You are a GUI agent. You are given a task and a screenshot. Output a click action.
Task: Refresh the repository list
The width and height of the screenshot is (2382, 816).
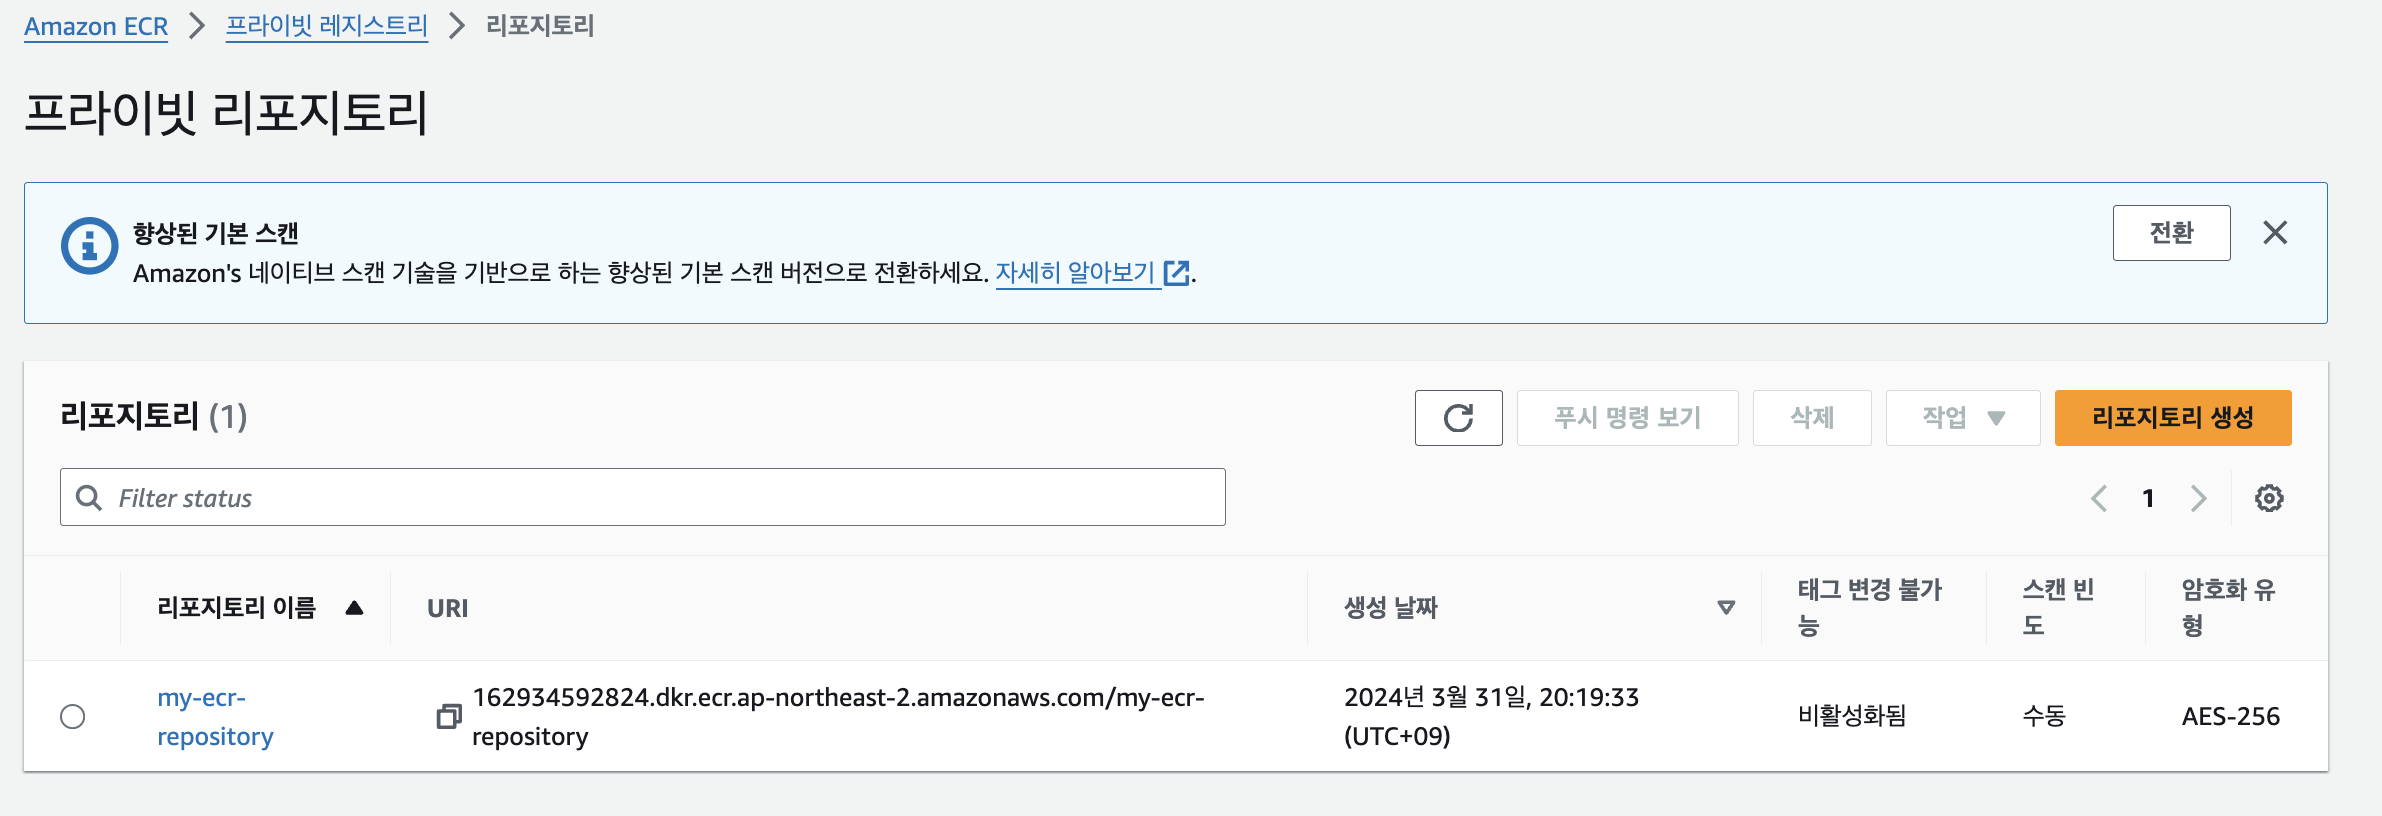click(x=1458, y=418)
